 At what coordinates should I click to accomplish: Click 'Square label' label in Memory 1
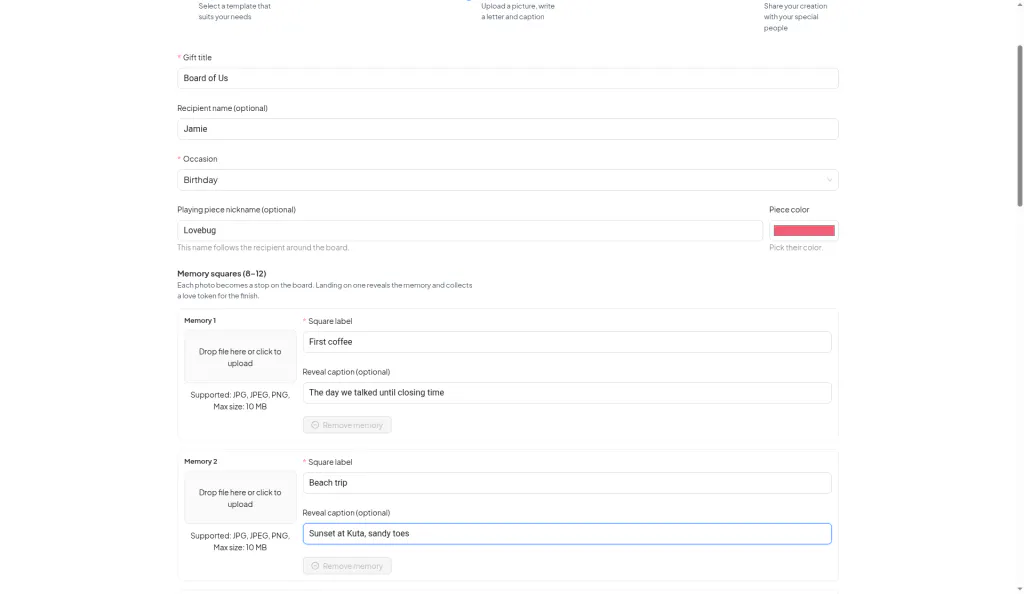(x=330, y=321)
